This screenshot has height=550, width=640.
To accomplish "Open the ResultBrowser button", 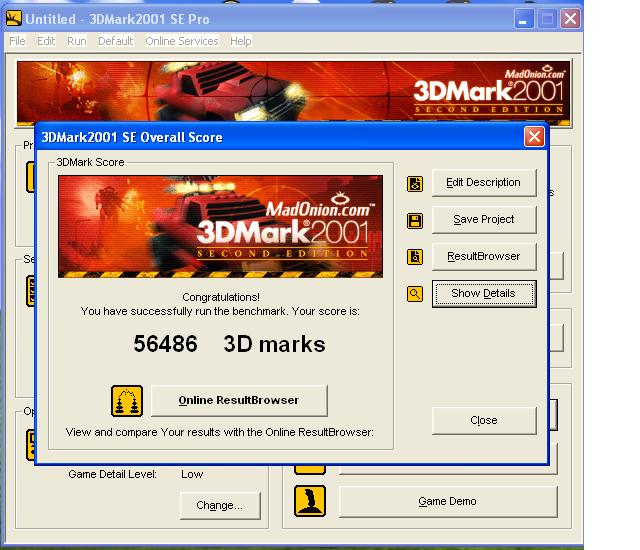I will (x=484, y=256).
